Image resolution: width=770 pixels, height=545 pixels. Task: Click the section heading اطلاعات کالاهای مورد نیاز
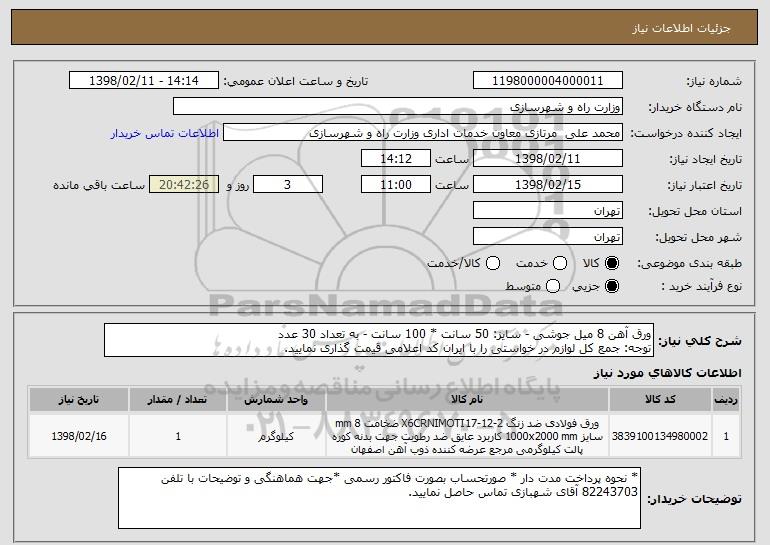(x=668, y=374)
